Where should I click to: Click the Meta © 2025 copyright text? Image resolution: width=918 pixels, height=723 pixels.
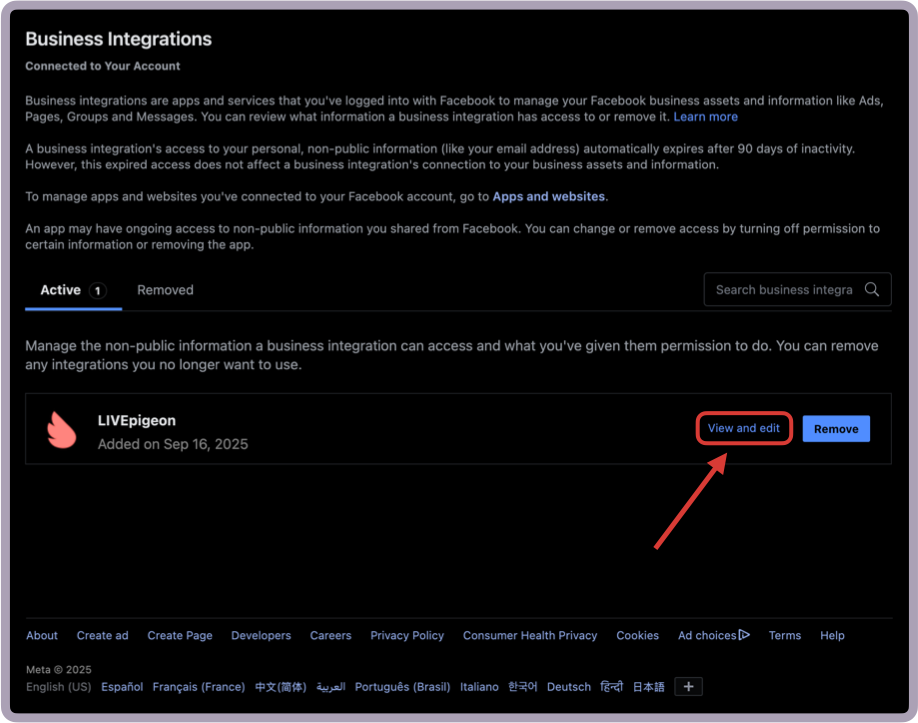point(59,669)
